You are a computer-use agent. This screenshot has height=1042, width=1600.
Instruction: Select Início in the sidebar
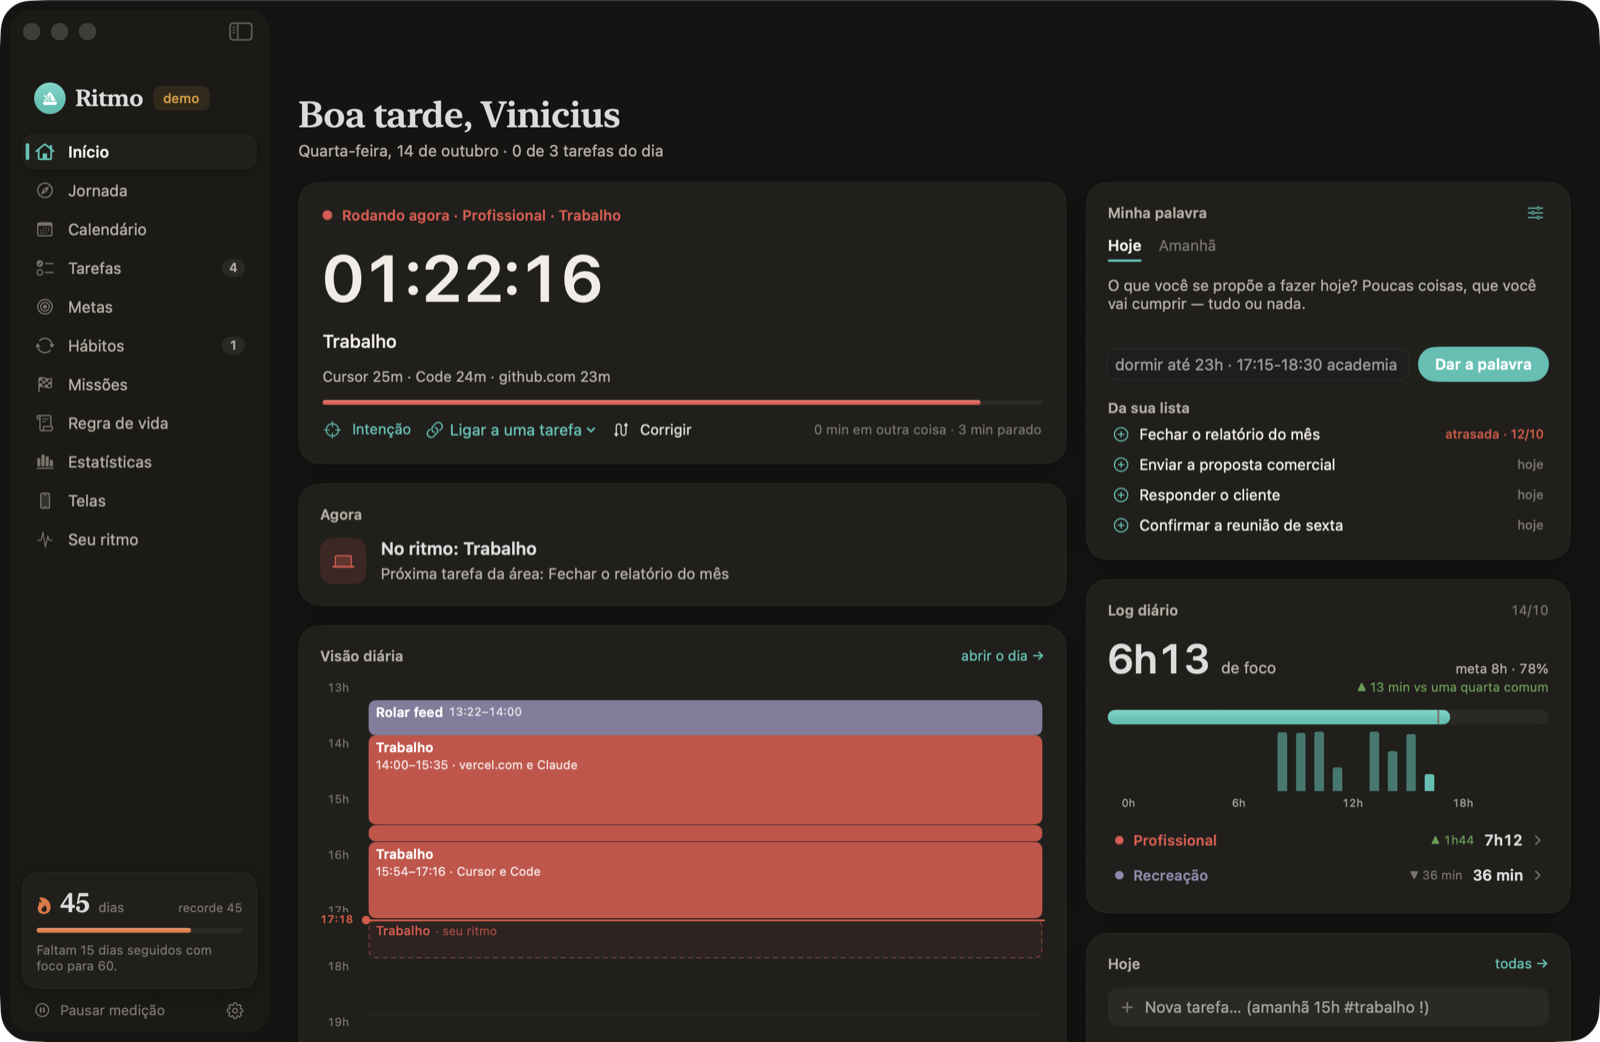tap(140, 152)
